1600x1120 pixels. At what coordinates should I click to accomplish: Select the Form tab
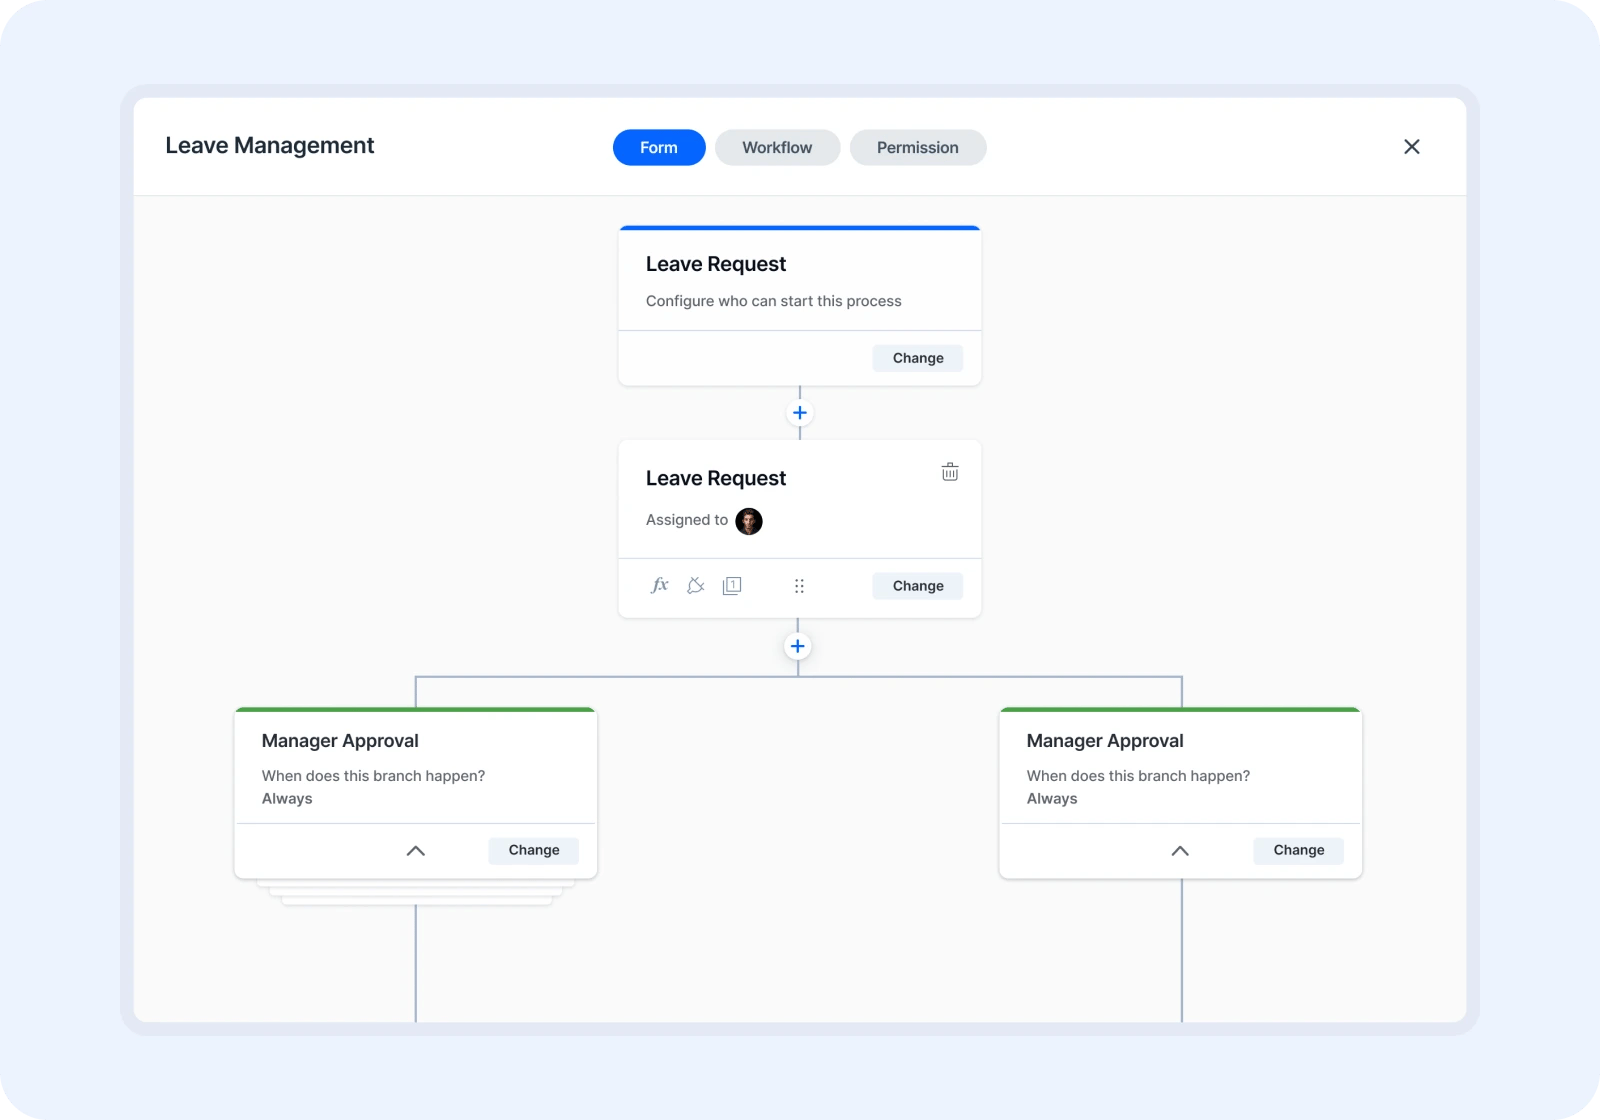tap(658, 147)
